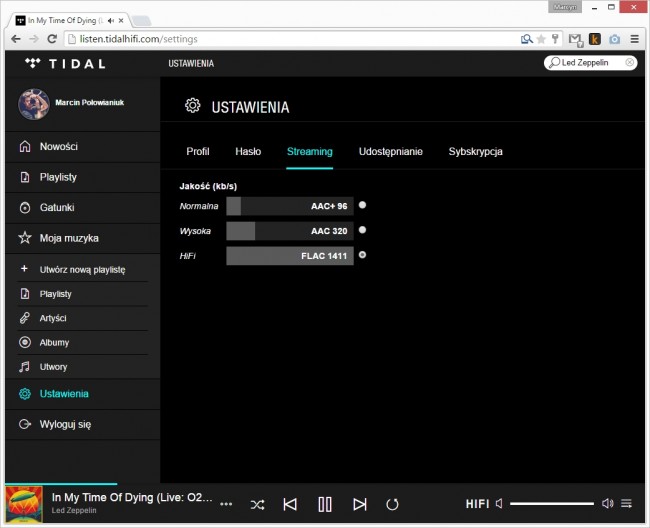
Task: Switch to the Udostępnianie tab
Action: 390,152
